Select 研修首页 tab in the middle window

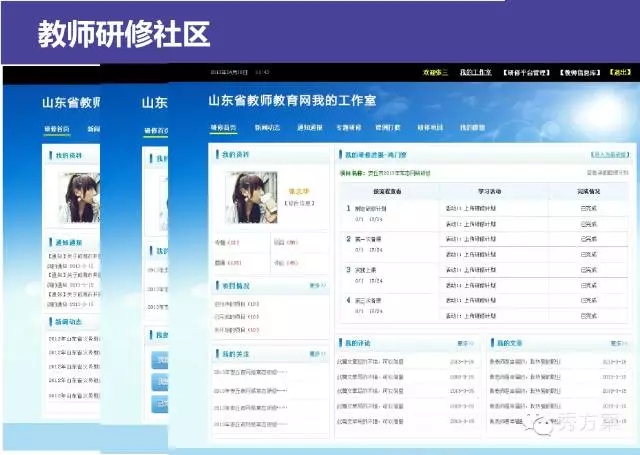tap(156, 131)
